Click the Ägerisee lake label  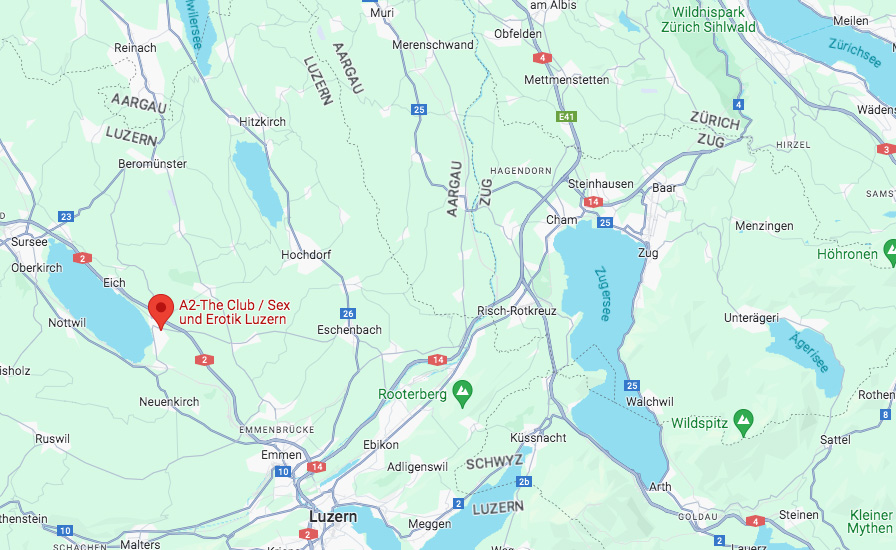pos(810,353)
